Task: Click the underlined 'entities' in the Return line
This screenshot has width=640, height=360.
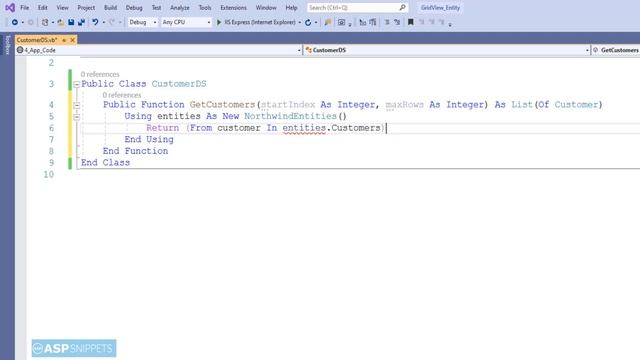Action: point(304,128)
